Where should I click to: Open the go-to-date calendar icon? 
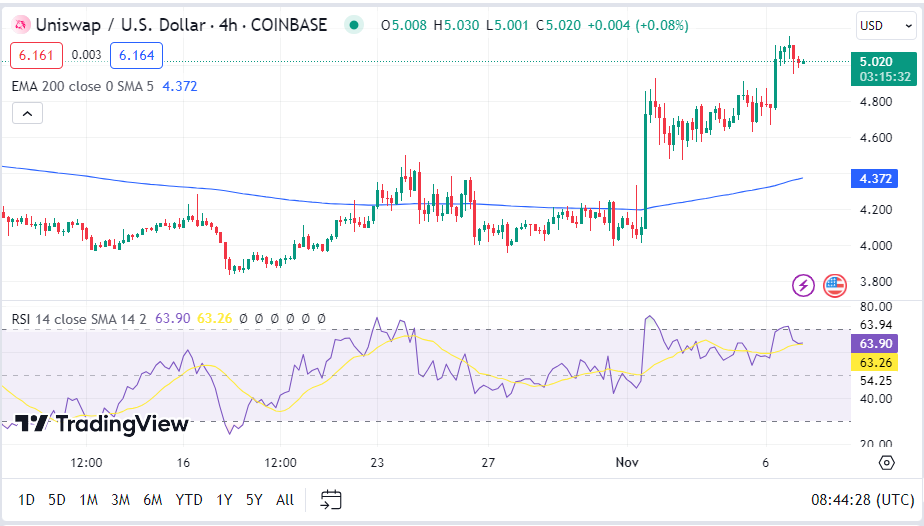[x=332, y=499]
